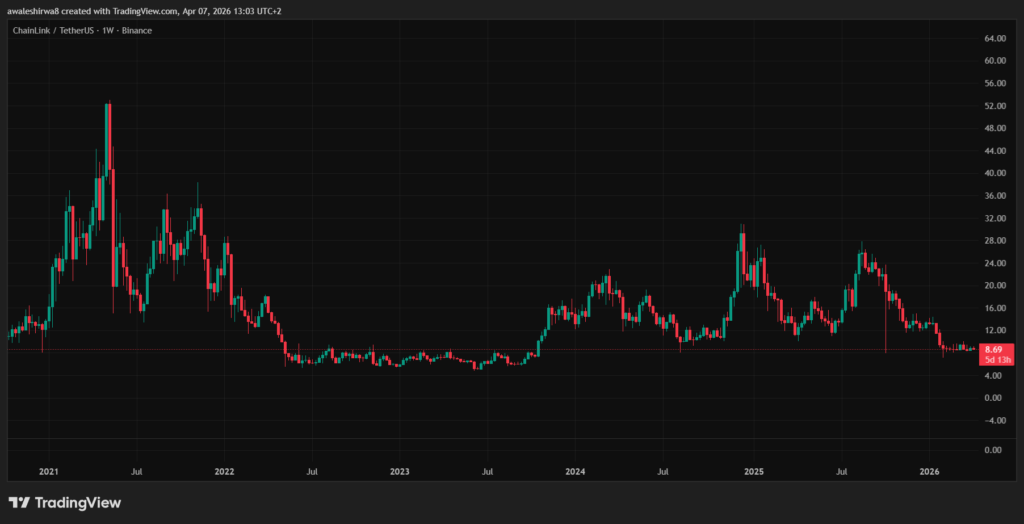Click the Jul label between 2021 and 2022
Viewport: 1024px width, 524px height.
click(x=137, y=470)
